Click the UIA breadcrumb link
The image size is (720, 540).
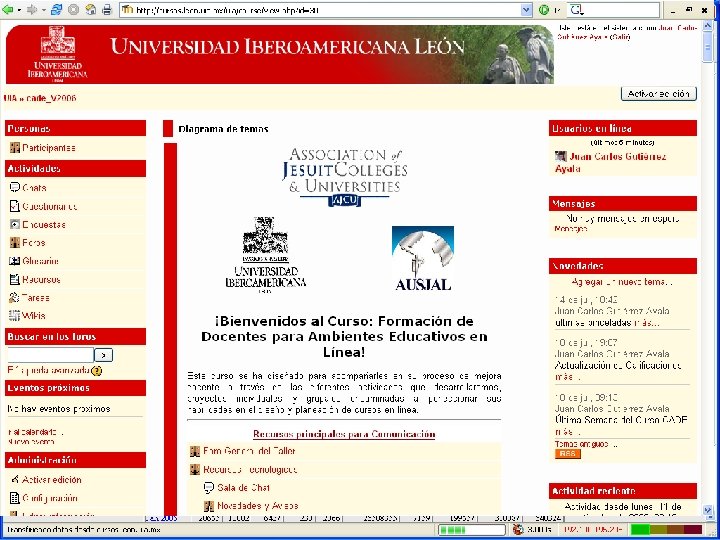(10, 98)
